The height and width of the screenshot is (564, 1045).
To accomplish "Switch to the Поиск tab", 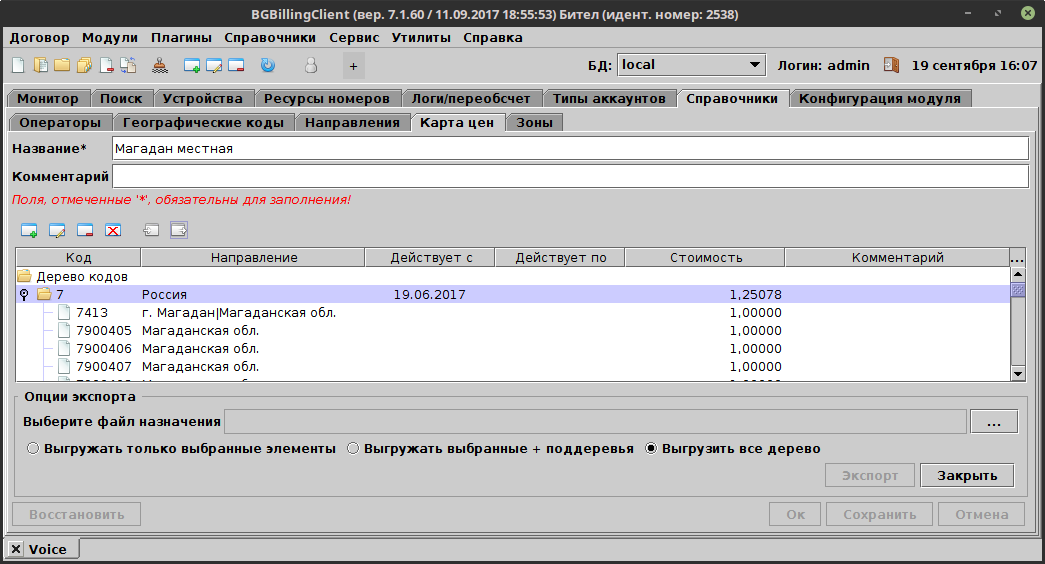I will pos(121,99).
